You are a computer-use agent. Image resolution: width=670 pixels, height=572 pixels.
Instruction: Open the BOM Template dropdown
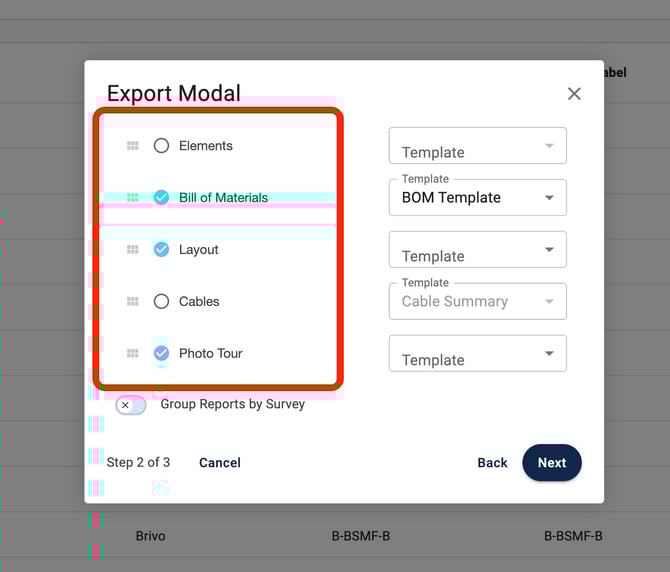(477, 198)
